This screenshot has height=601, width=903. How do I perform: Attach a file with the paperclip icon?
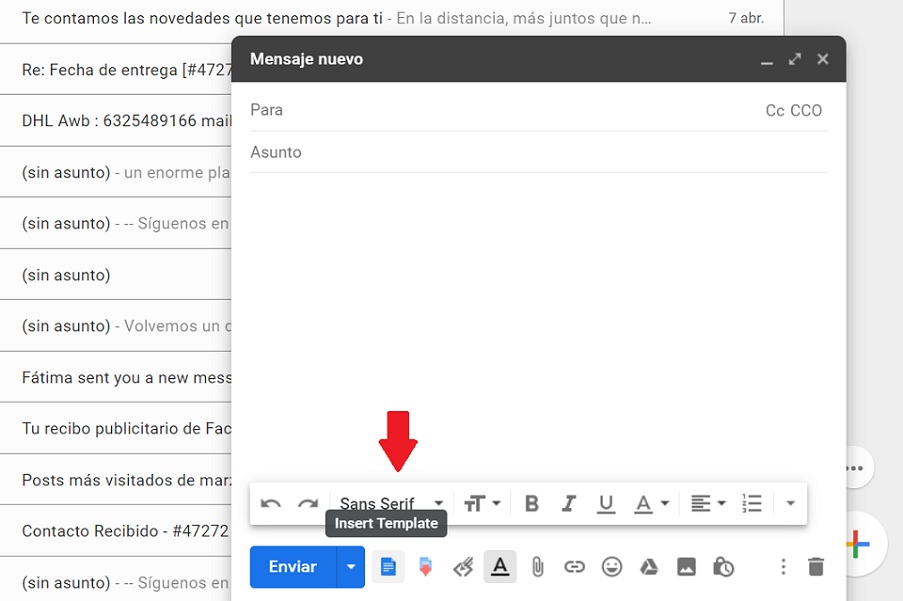click(537, 567)
